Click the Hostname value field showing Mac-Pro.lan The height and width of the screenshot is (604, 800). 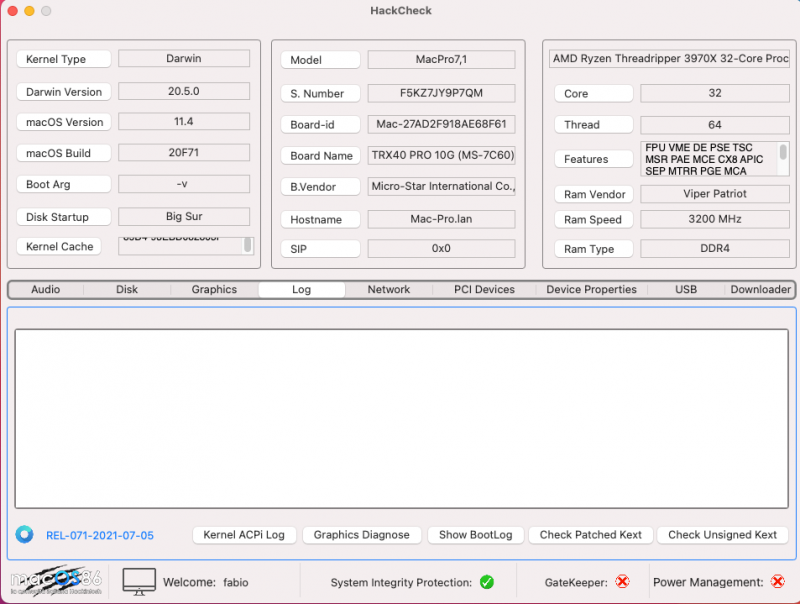(x=441, y=219)
